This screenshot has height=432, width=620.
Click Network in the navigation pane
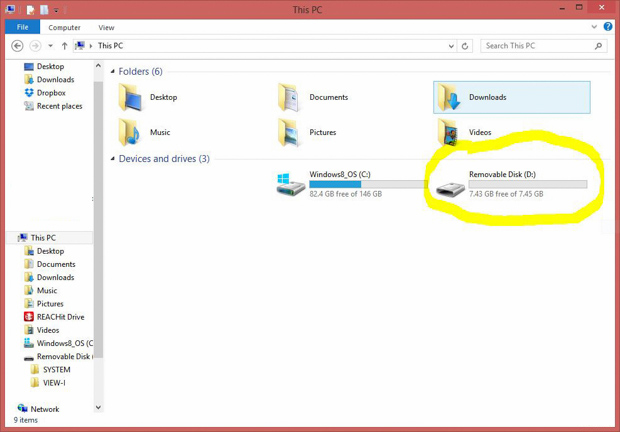click(x=38, y=409)
